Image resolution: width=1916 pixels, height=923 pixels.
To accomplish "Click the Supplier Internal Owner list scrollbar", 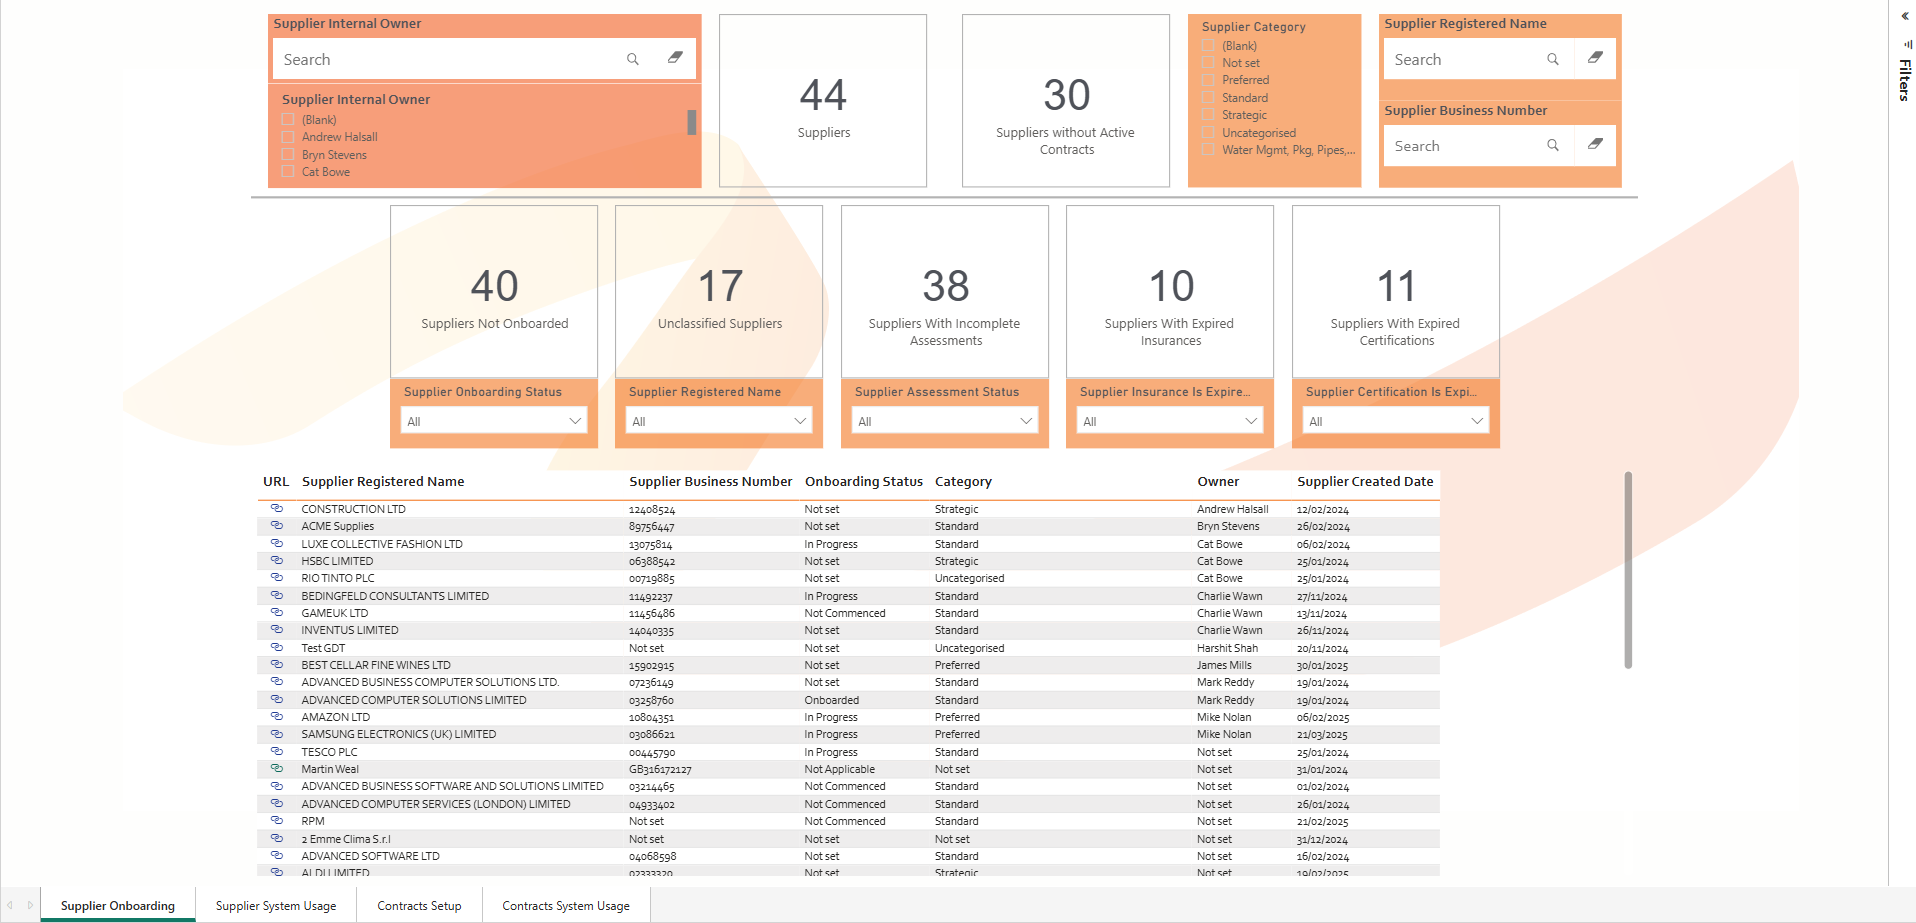I will (691, 122).
